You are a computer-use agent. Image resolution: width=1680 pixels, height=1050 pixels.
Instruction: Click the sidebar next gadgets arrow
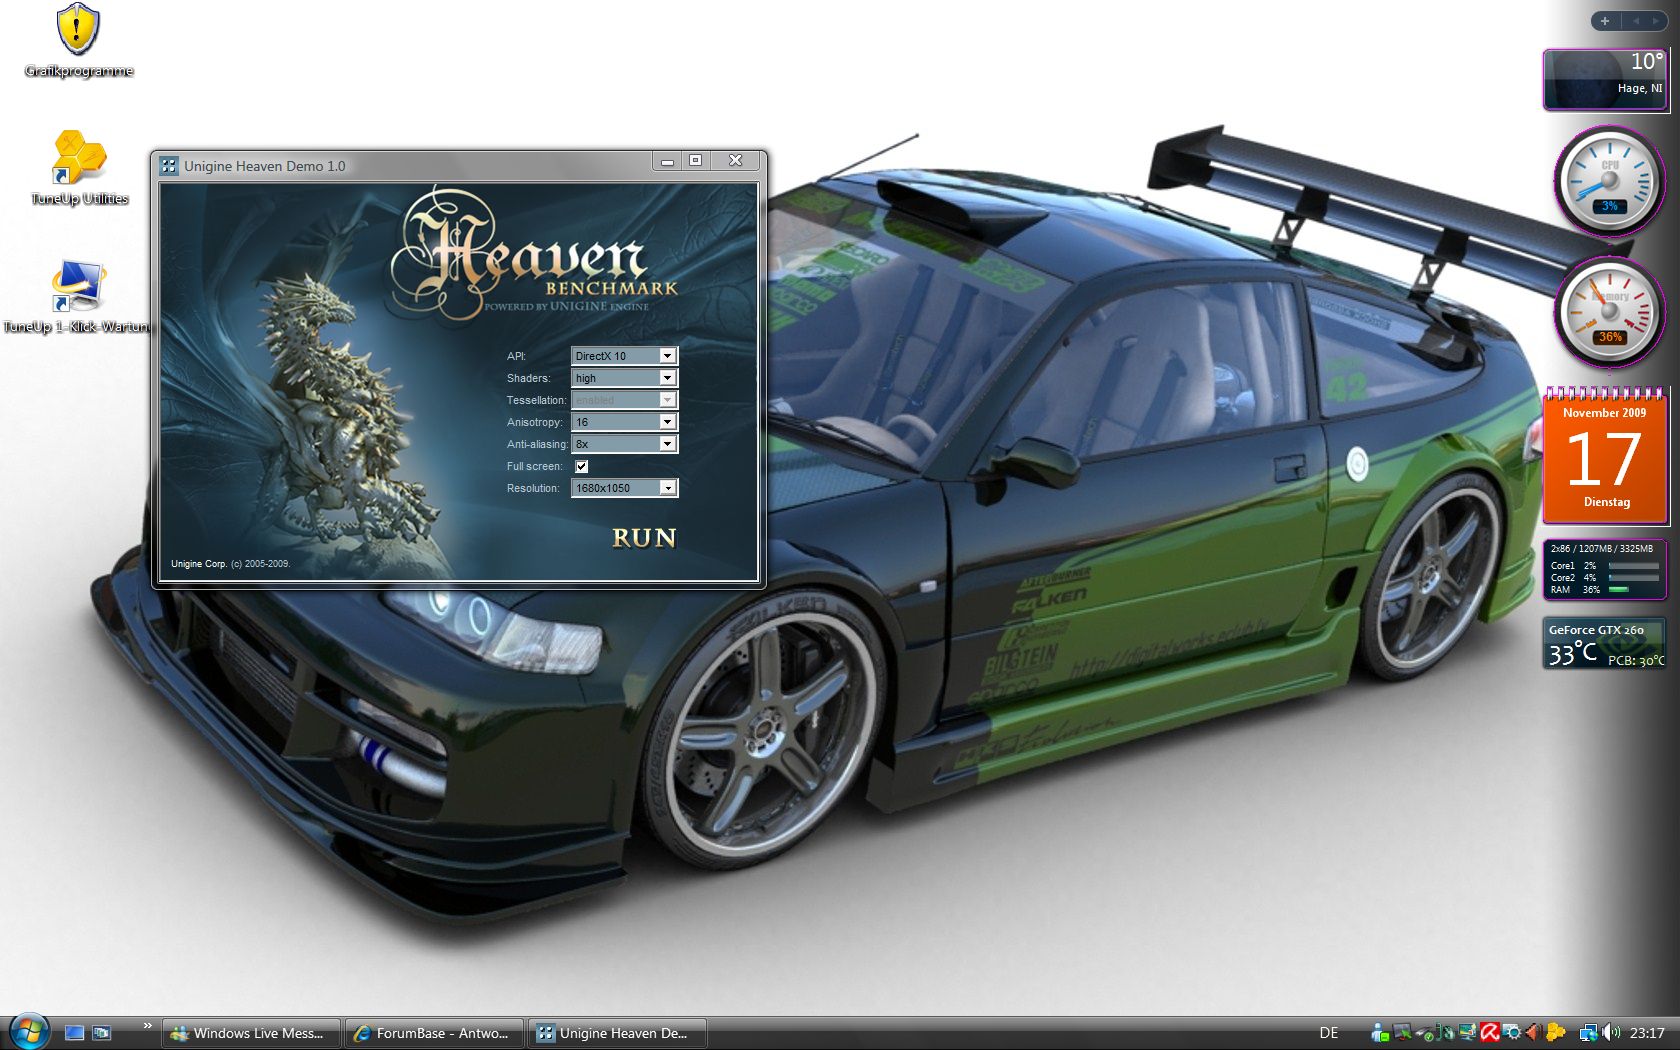click(x=1656, y=21)
